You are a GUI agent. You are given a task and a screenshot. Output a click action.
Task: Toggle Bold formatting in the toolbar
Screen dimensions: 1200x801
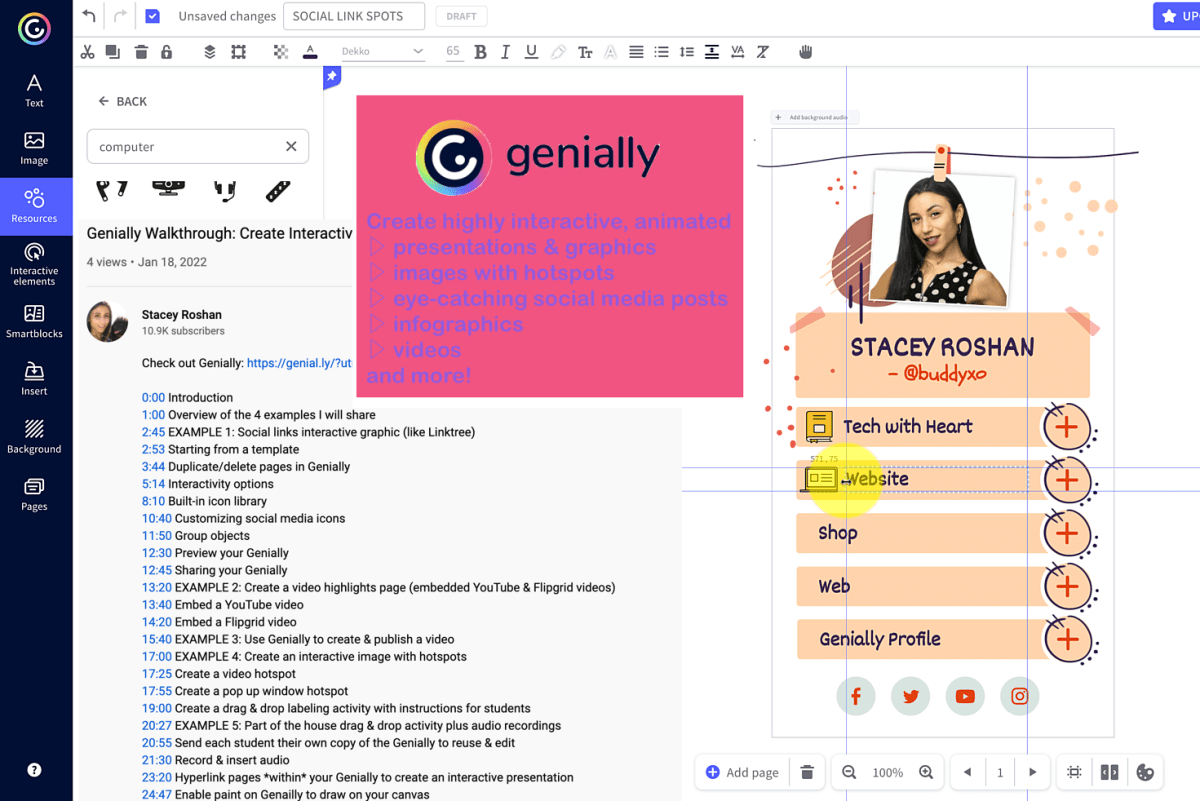480,51
